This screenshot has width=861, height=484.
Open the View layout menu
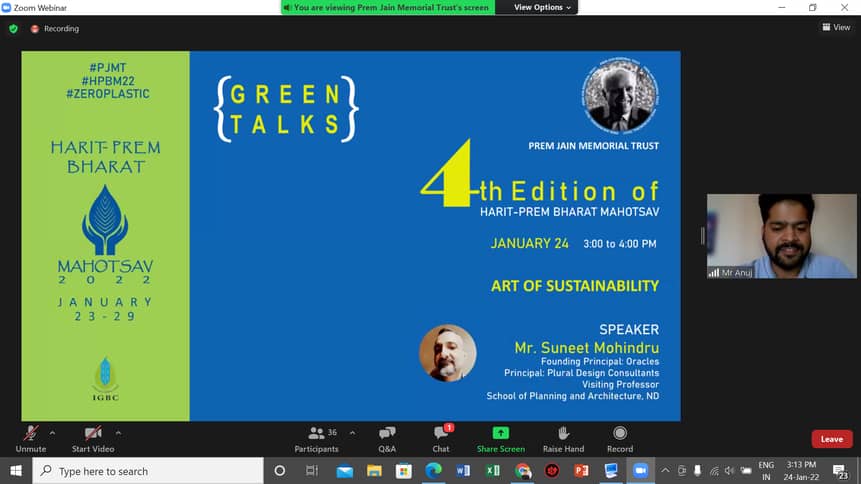click(x=836, y=28)
